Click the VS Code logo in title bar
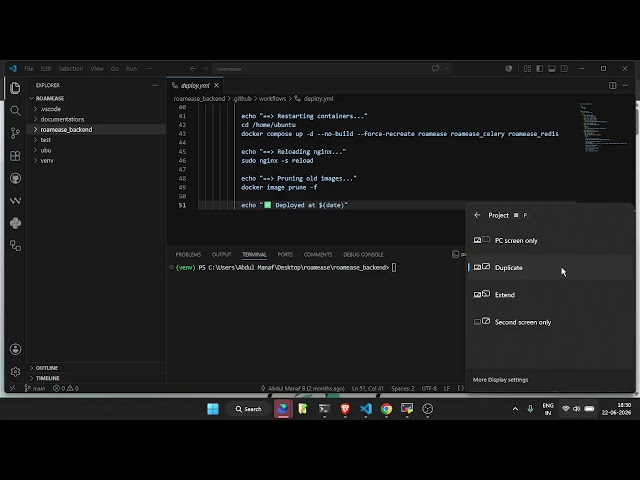This screenshot has width=640, height=480. [13, 69]
